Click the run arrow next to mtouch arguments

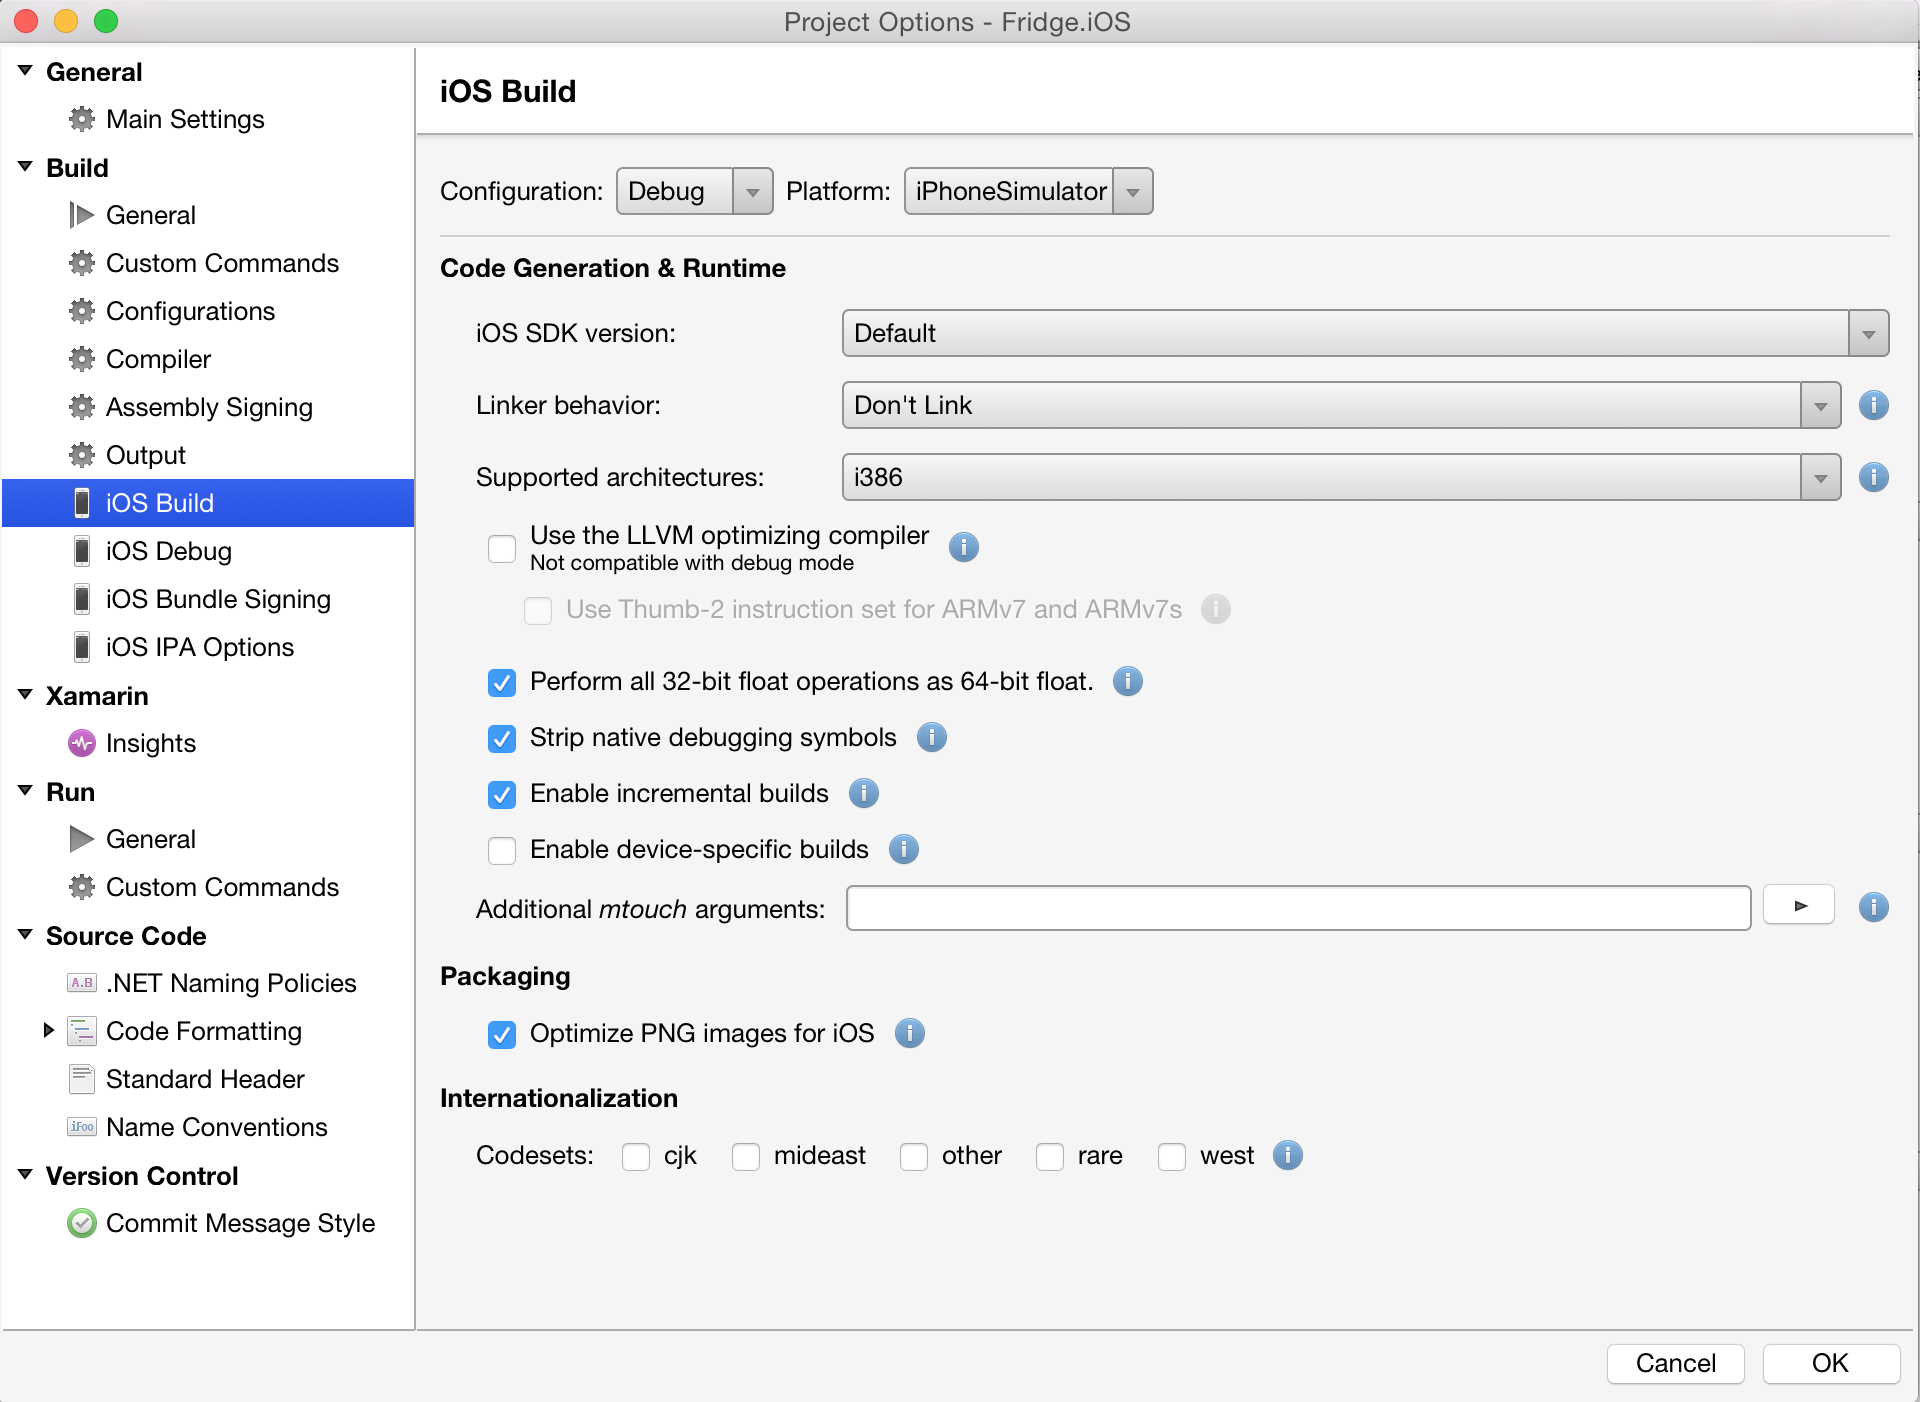1798,905
